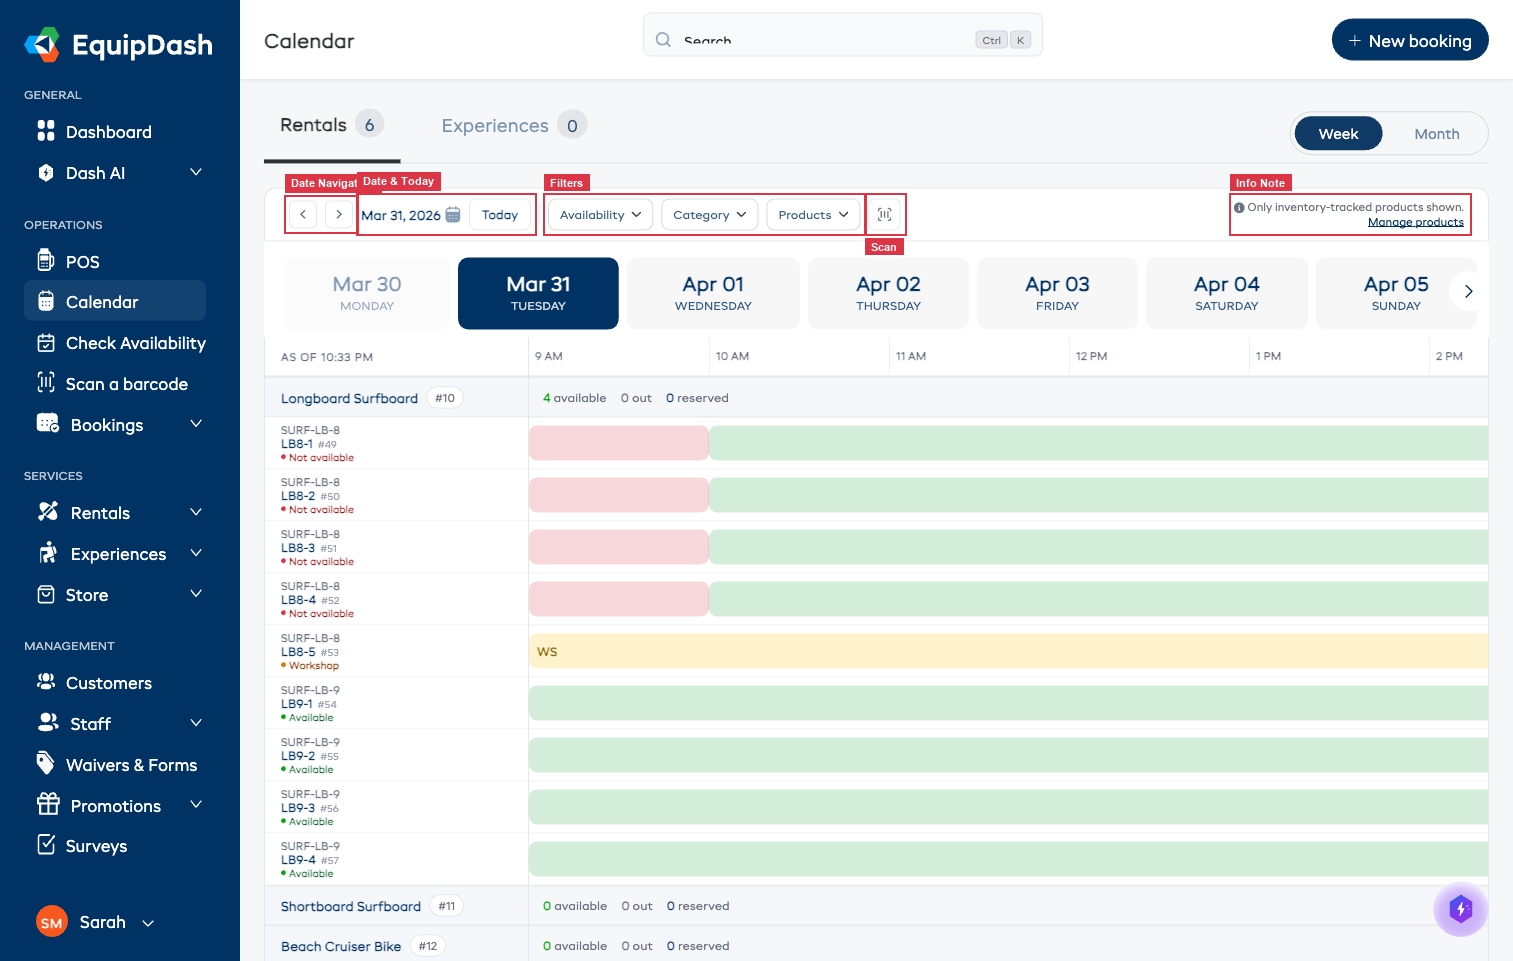The image size is (1513, 961).
Task: Open the date picker calendar icon
Action: (x=453, y=215)
